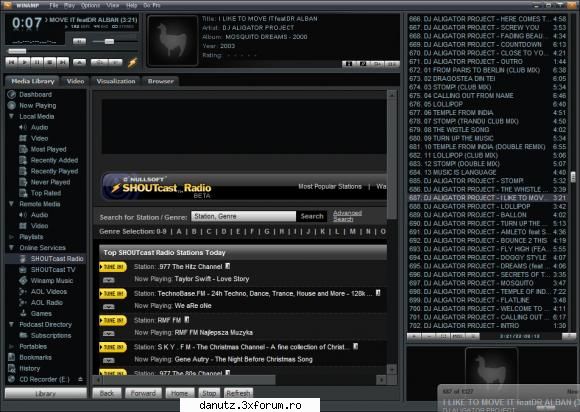Stop playback of the current track

pos(50,62)
